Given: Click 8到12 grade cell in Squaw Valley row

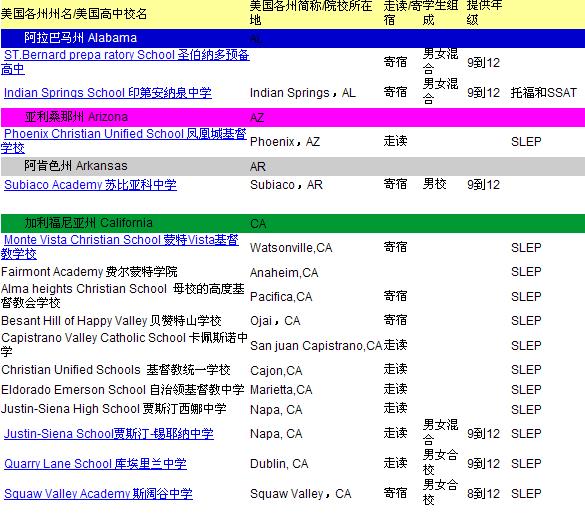Looking at the screenshot, I should (x=484, y=494).
